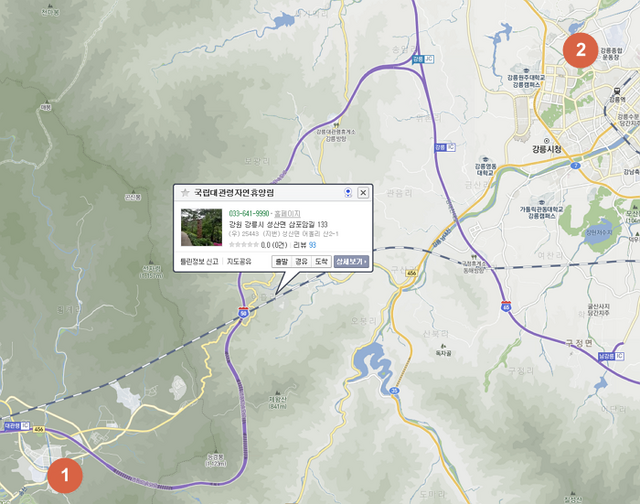Select orange map marker number 1
The image size is (640, 504).
[x=65, y=475]
